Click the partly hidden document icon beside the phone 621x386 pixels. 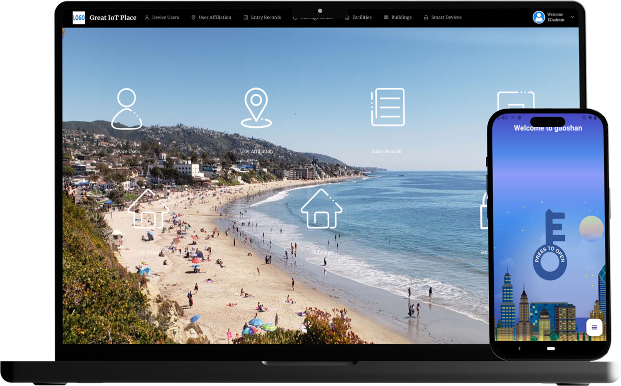(515, 100)
